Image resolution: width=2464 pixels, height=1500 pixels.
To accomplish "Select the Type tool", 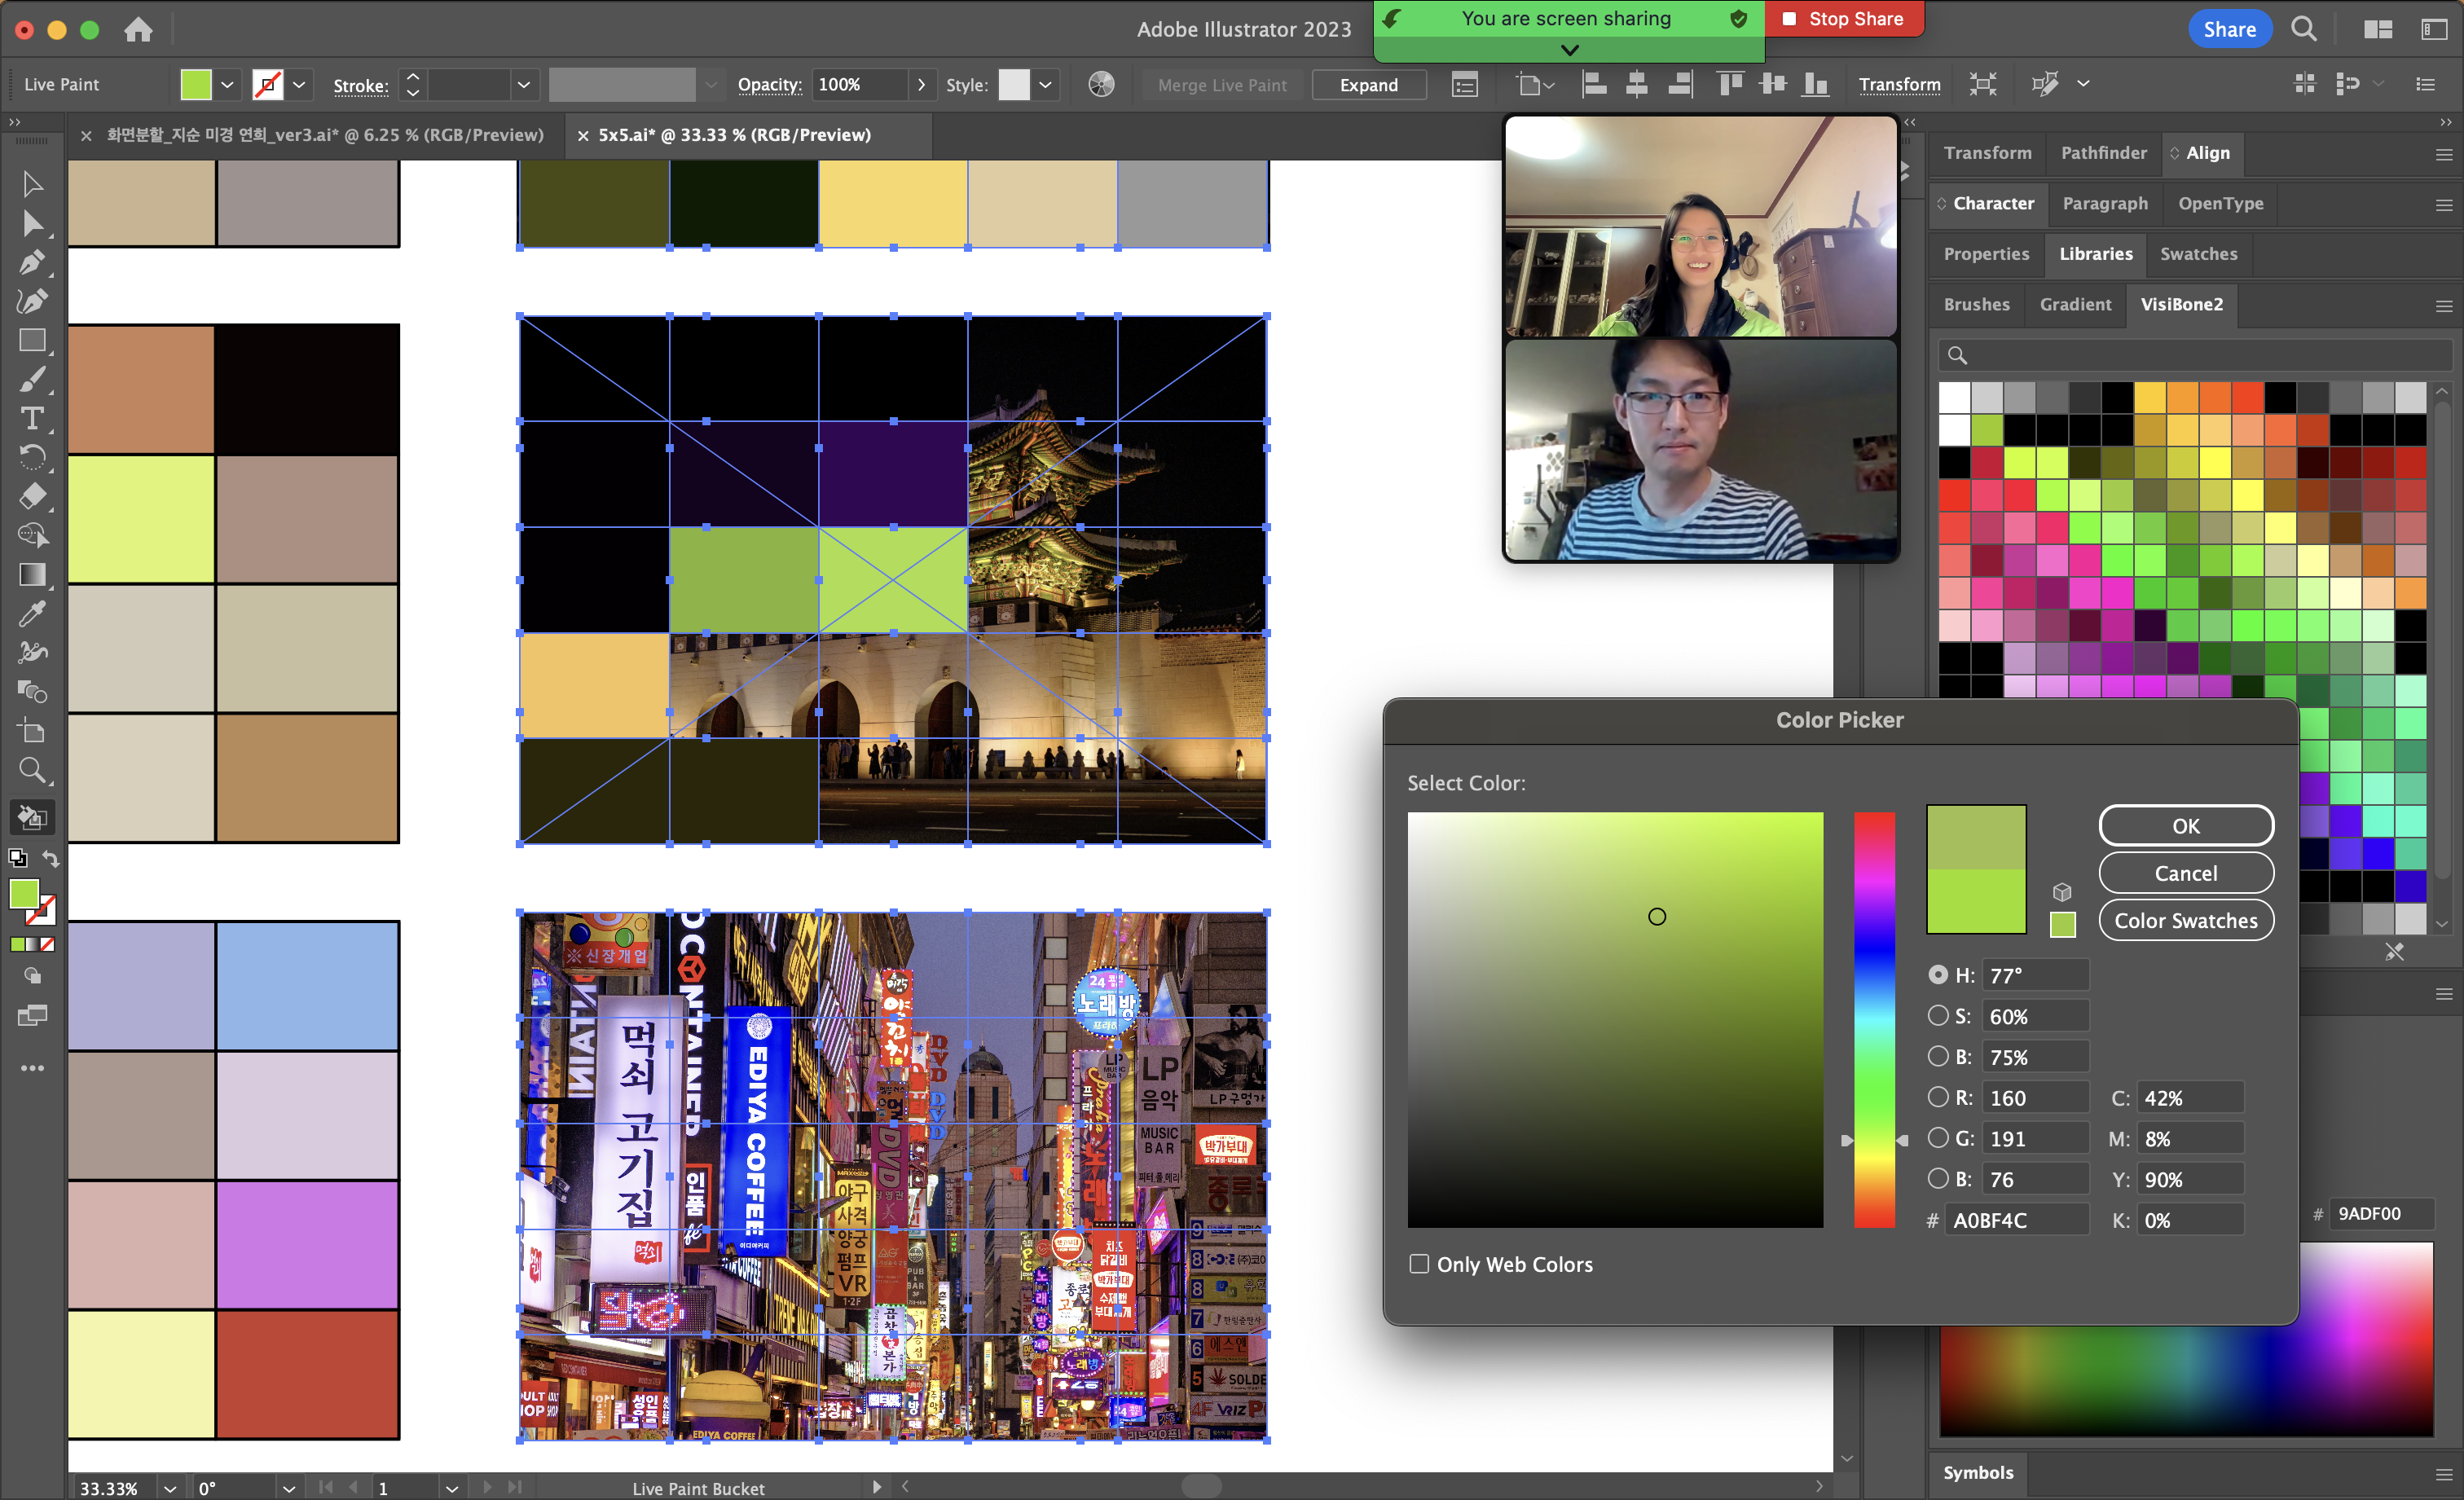I will pyautogui.click(x=31, y=418).
